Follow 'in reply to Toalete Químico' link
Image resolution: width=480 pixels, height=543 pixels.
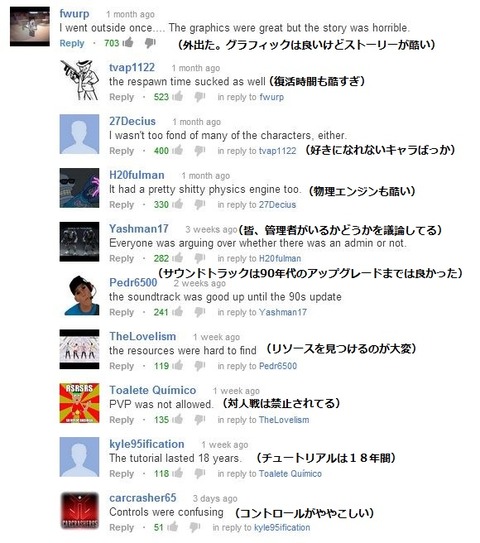(x=269, y=473)
